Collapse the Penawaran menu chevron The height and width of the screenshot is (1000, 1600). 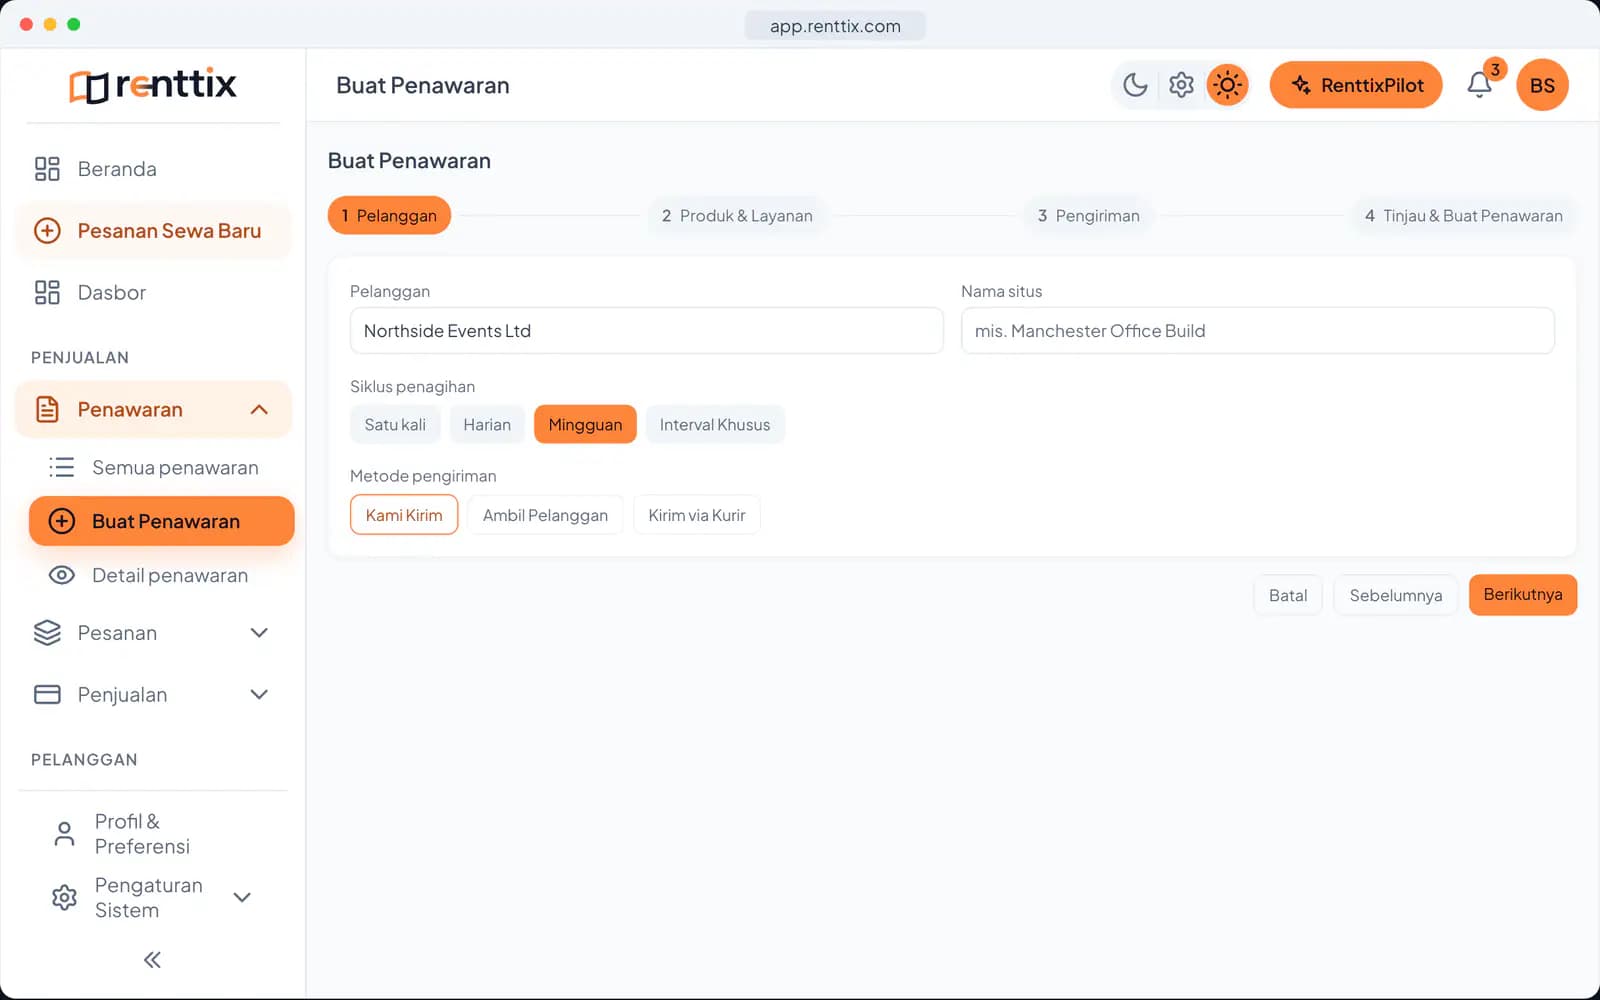pyautogui.click(x=259, y=409)
